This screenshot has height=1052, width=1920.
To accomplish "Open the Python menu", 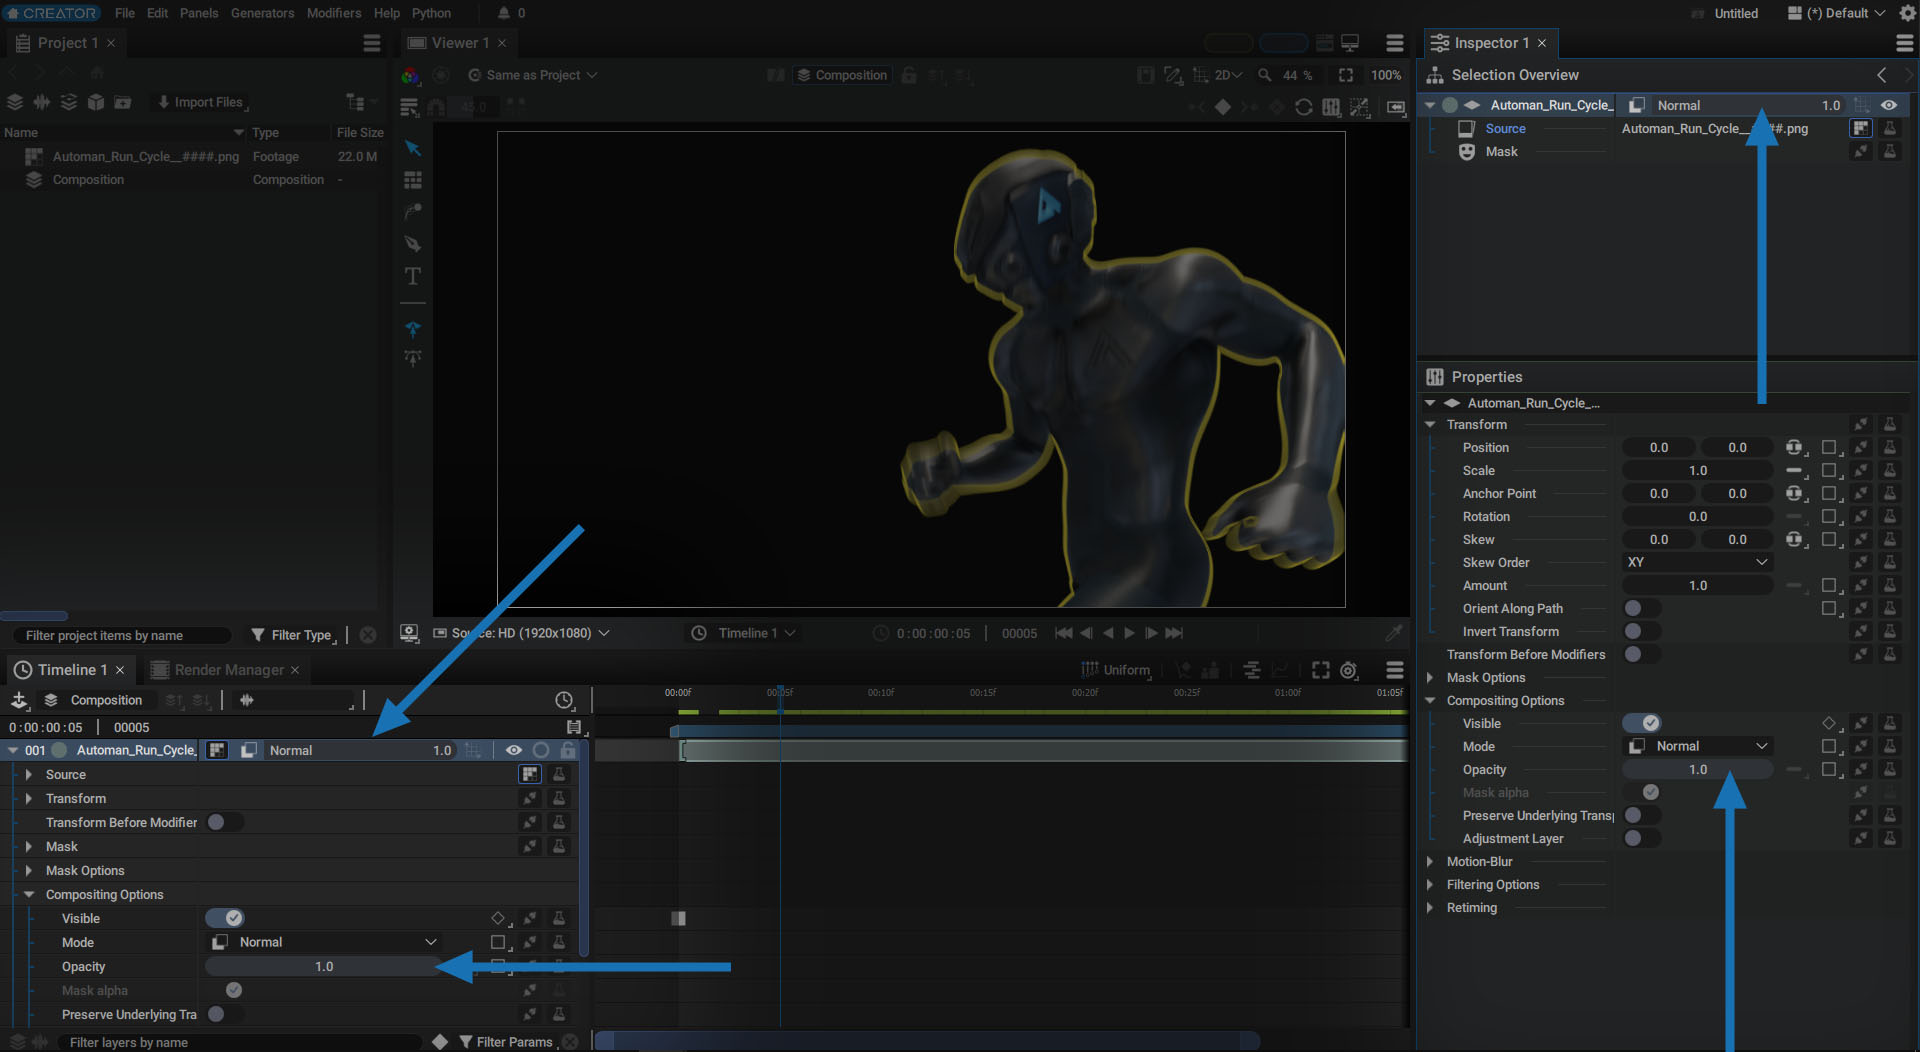I will coord(431,13).
